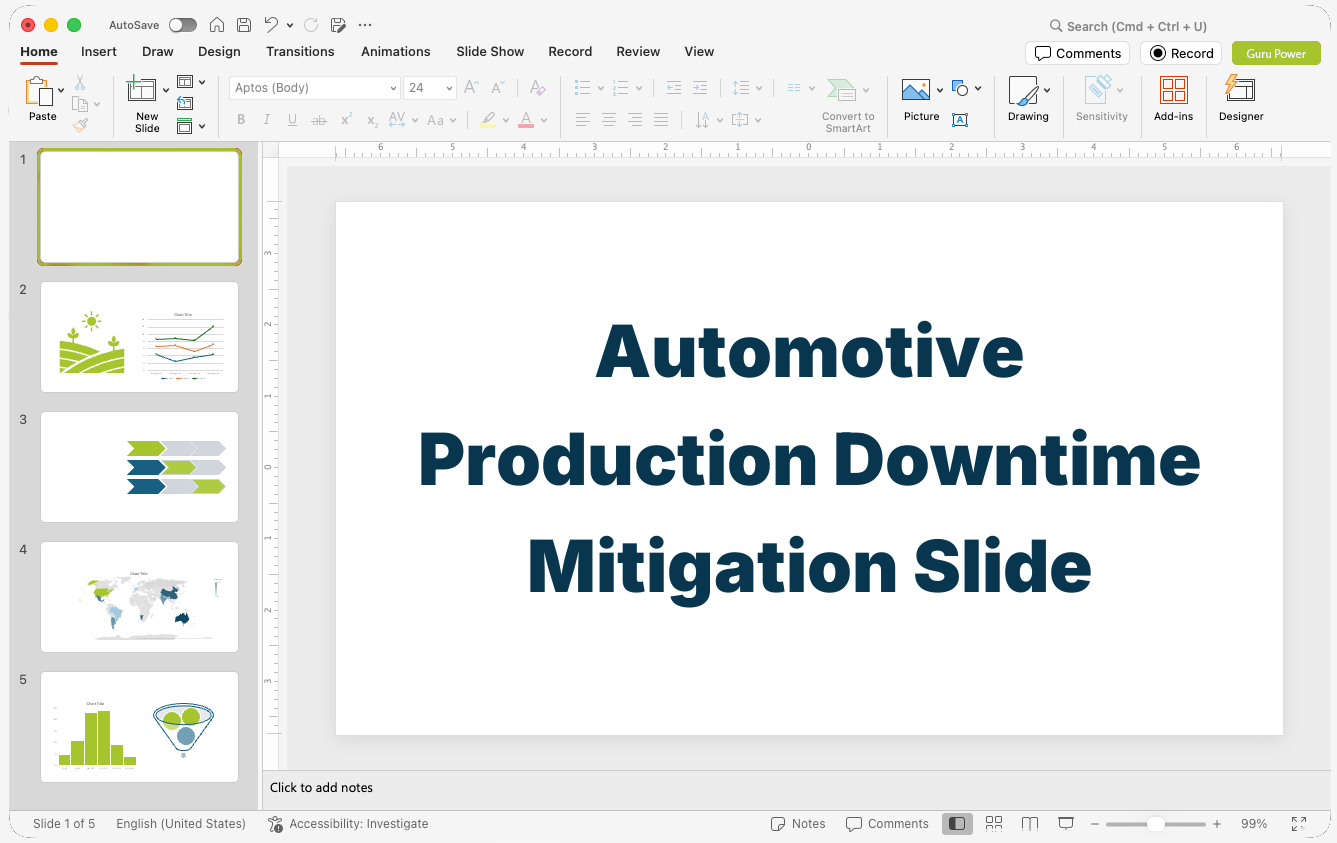The image size is (1337, 843).
Task: Click the Record button at top right
Action: pos(1181,53)
